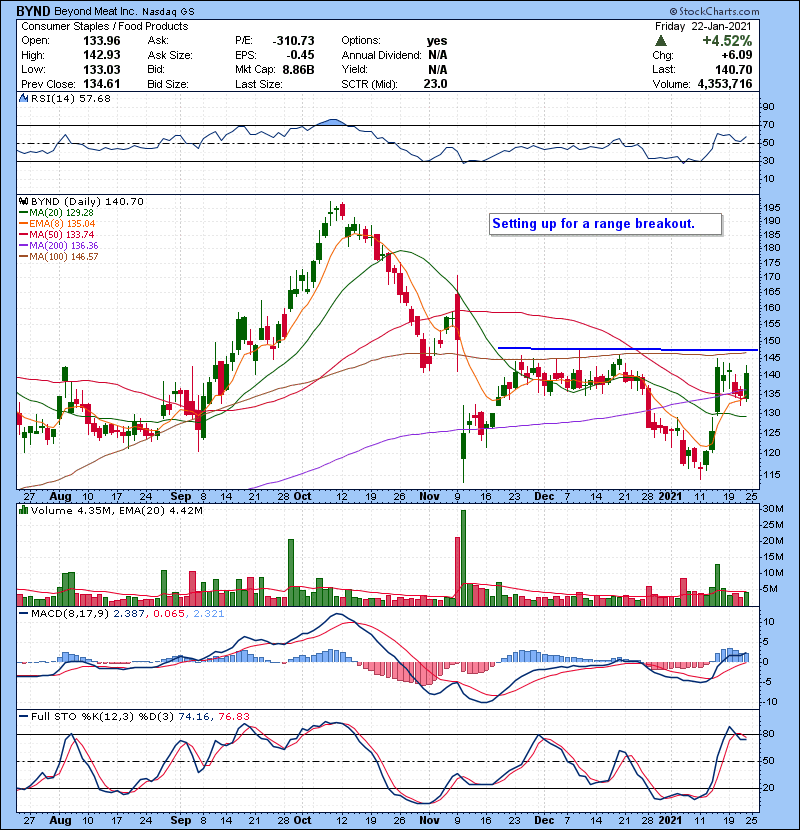This screenshot has height=830, width=800.
Task: Click the green up-triangle change indicator
Action: [660, 41]
